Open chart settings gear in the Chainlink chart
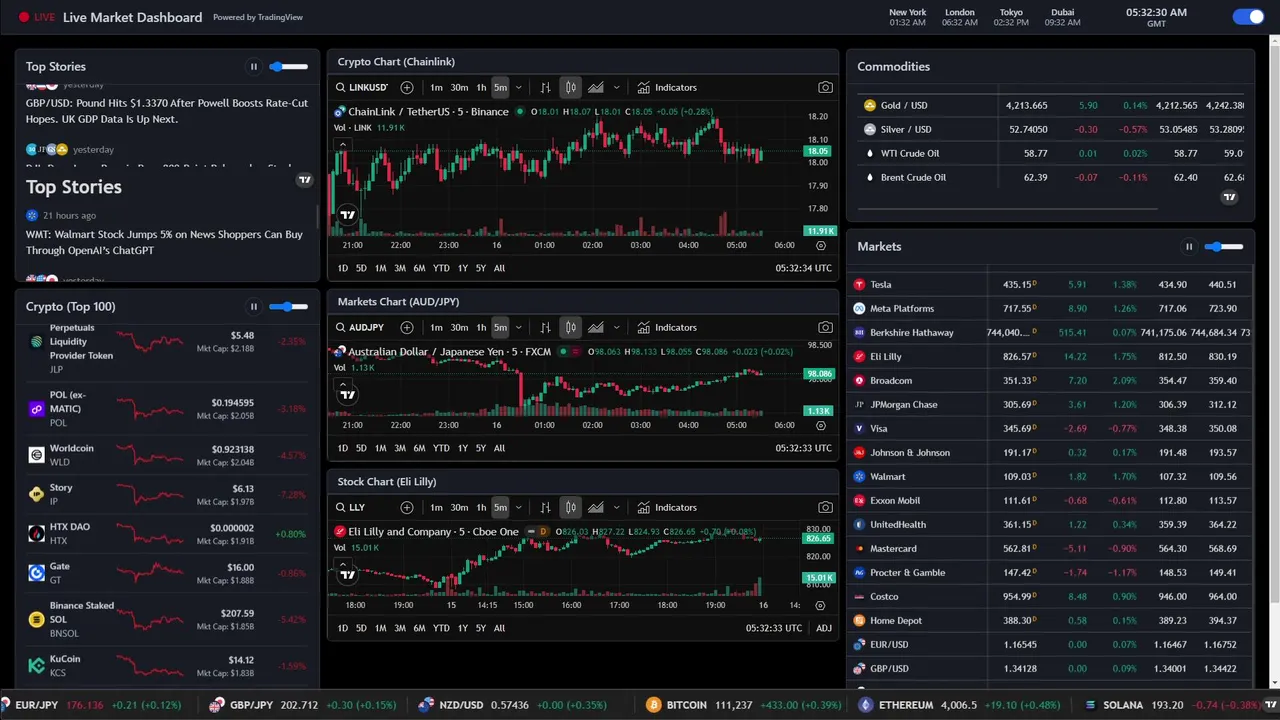This screenshot has width=1280, height=720. click(x=821, y=245)
